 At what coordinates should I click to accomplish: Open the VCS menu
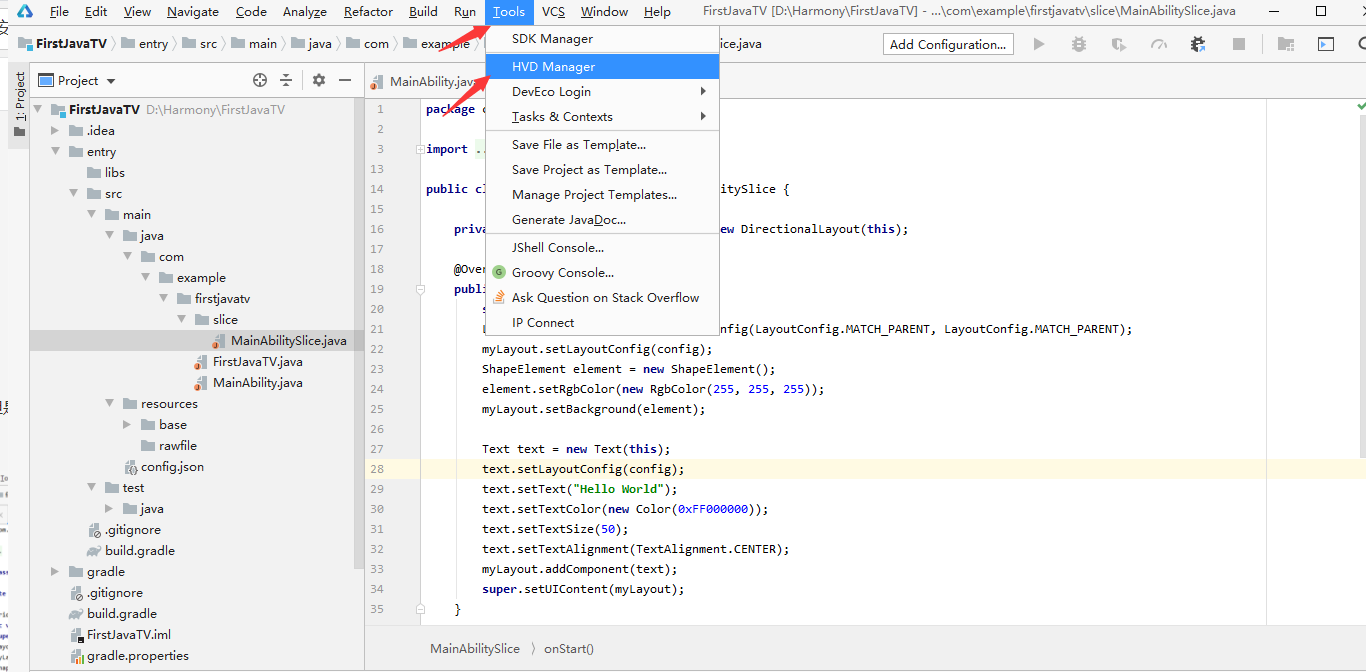click(x=553, y=12)
